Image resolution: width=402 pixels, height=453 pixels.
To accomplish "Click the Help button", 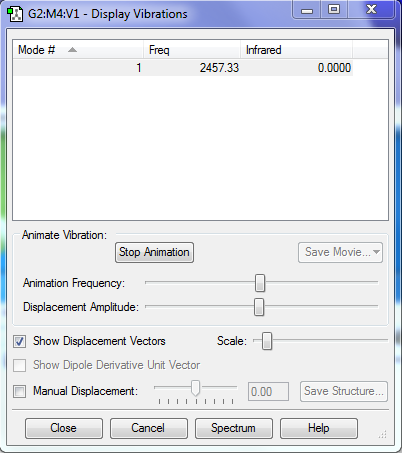I will tap(319, 428).
